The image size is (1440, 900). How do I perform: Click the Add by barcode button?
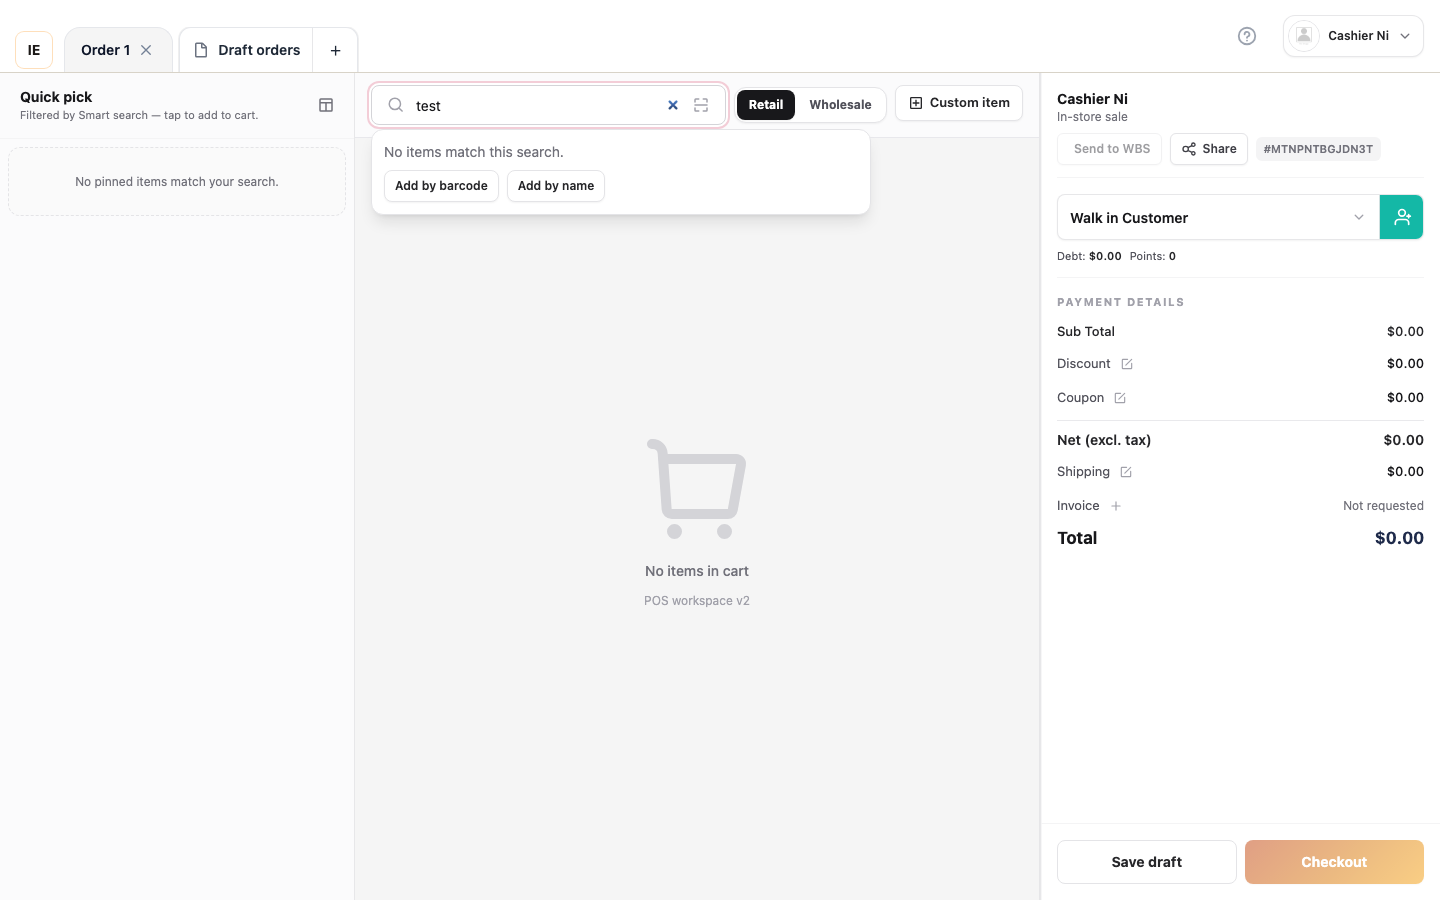[441, 186]
